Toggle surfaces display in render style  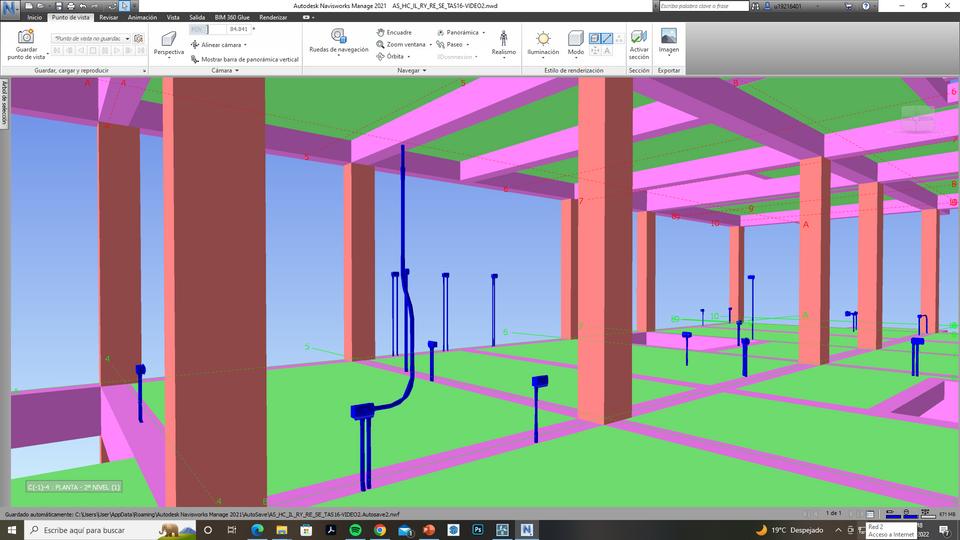pyautogui.click(x=595, y=38)
